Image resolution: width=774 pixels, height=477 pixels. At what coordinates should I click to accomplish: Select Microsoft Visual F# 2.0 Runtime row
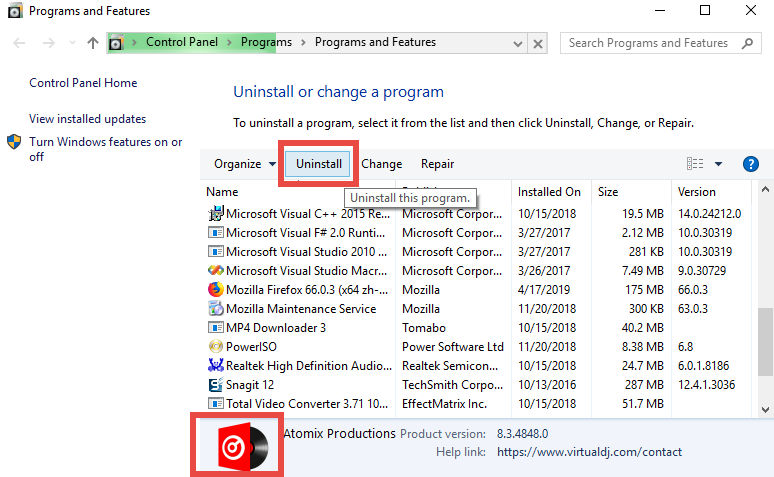coord(477,233)
